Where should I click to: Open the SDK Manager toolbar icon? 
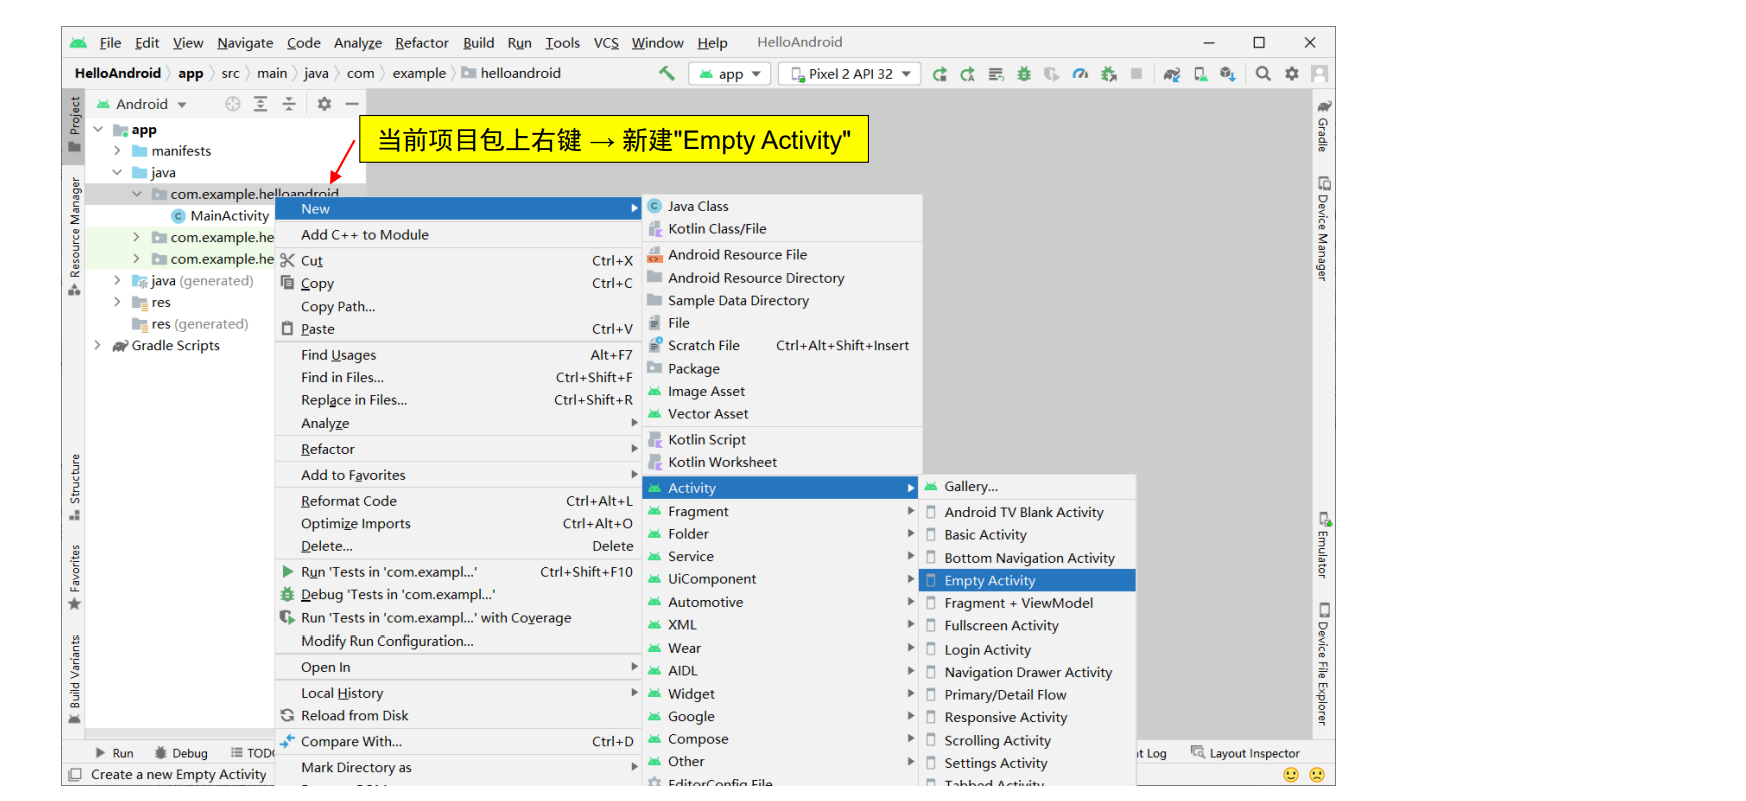point(1228,74)
